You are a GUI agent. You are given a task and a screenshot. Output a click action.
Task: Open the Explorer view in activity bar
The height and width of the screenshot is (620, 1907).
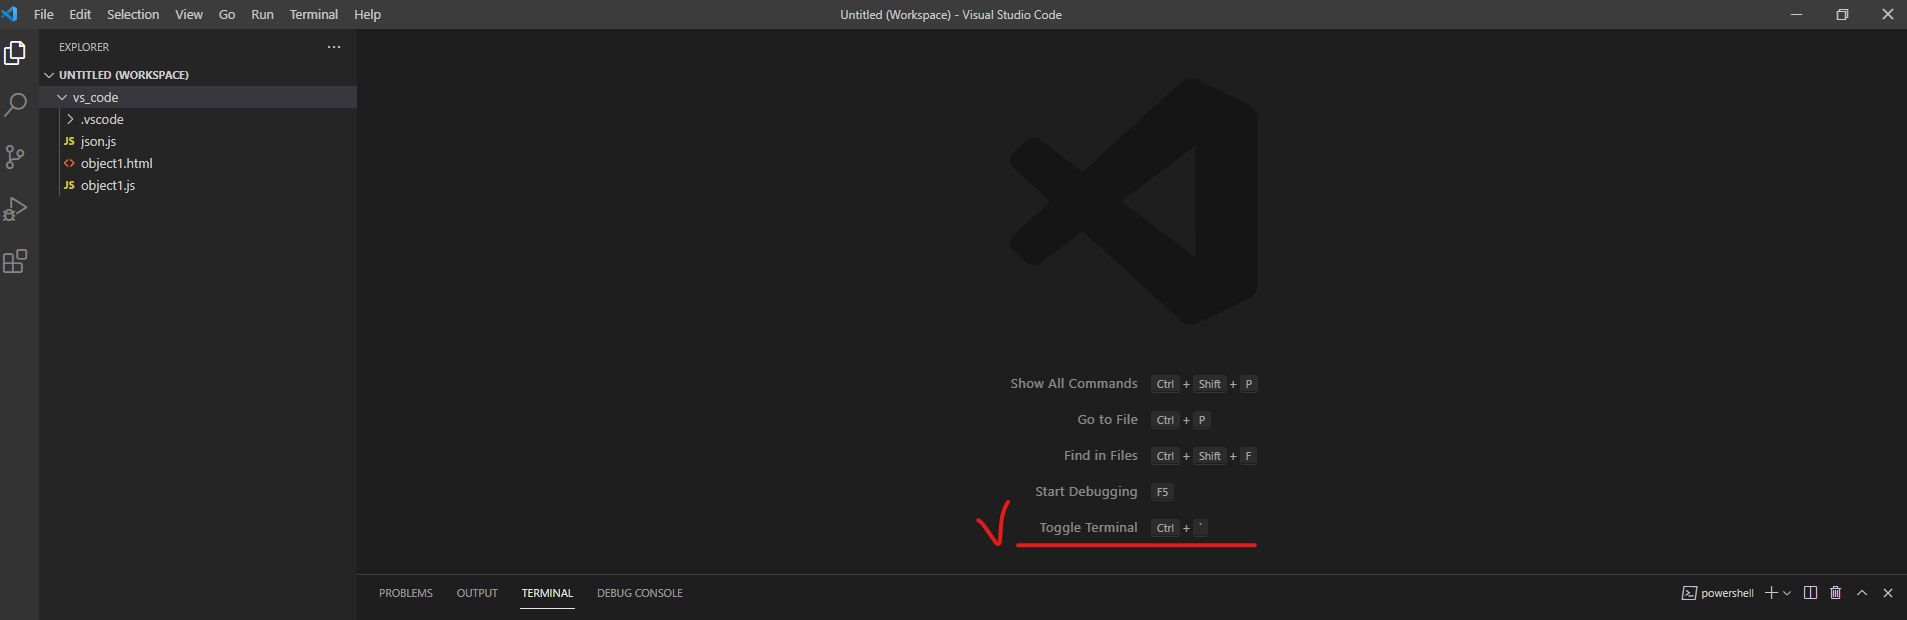click(15, 52)
